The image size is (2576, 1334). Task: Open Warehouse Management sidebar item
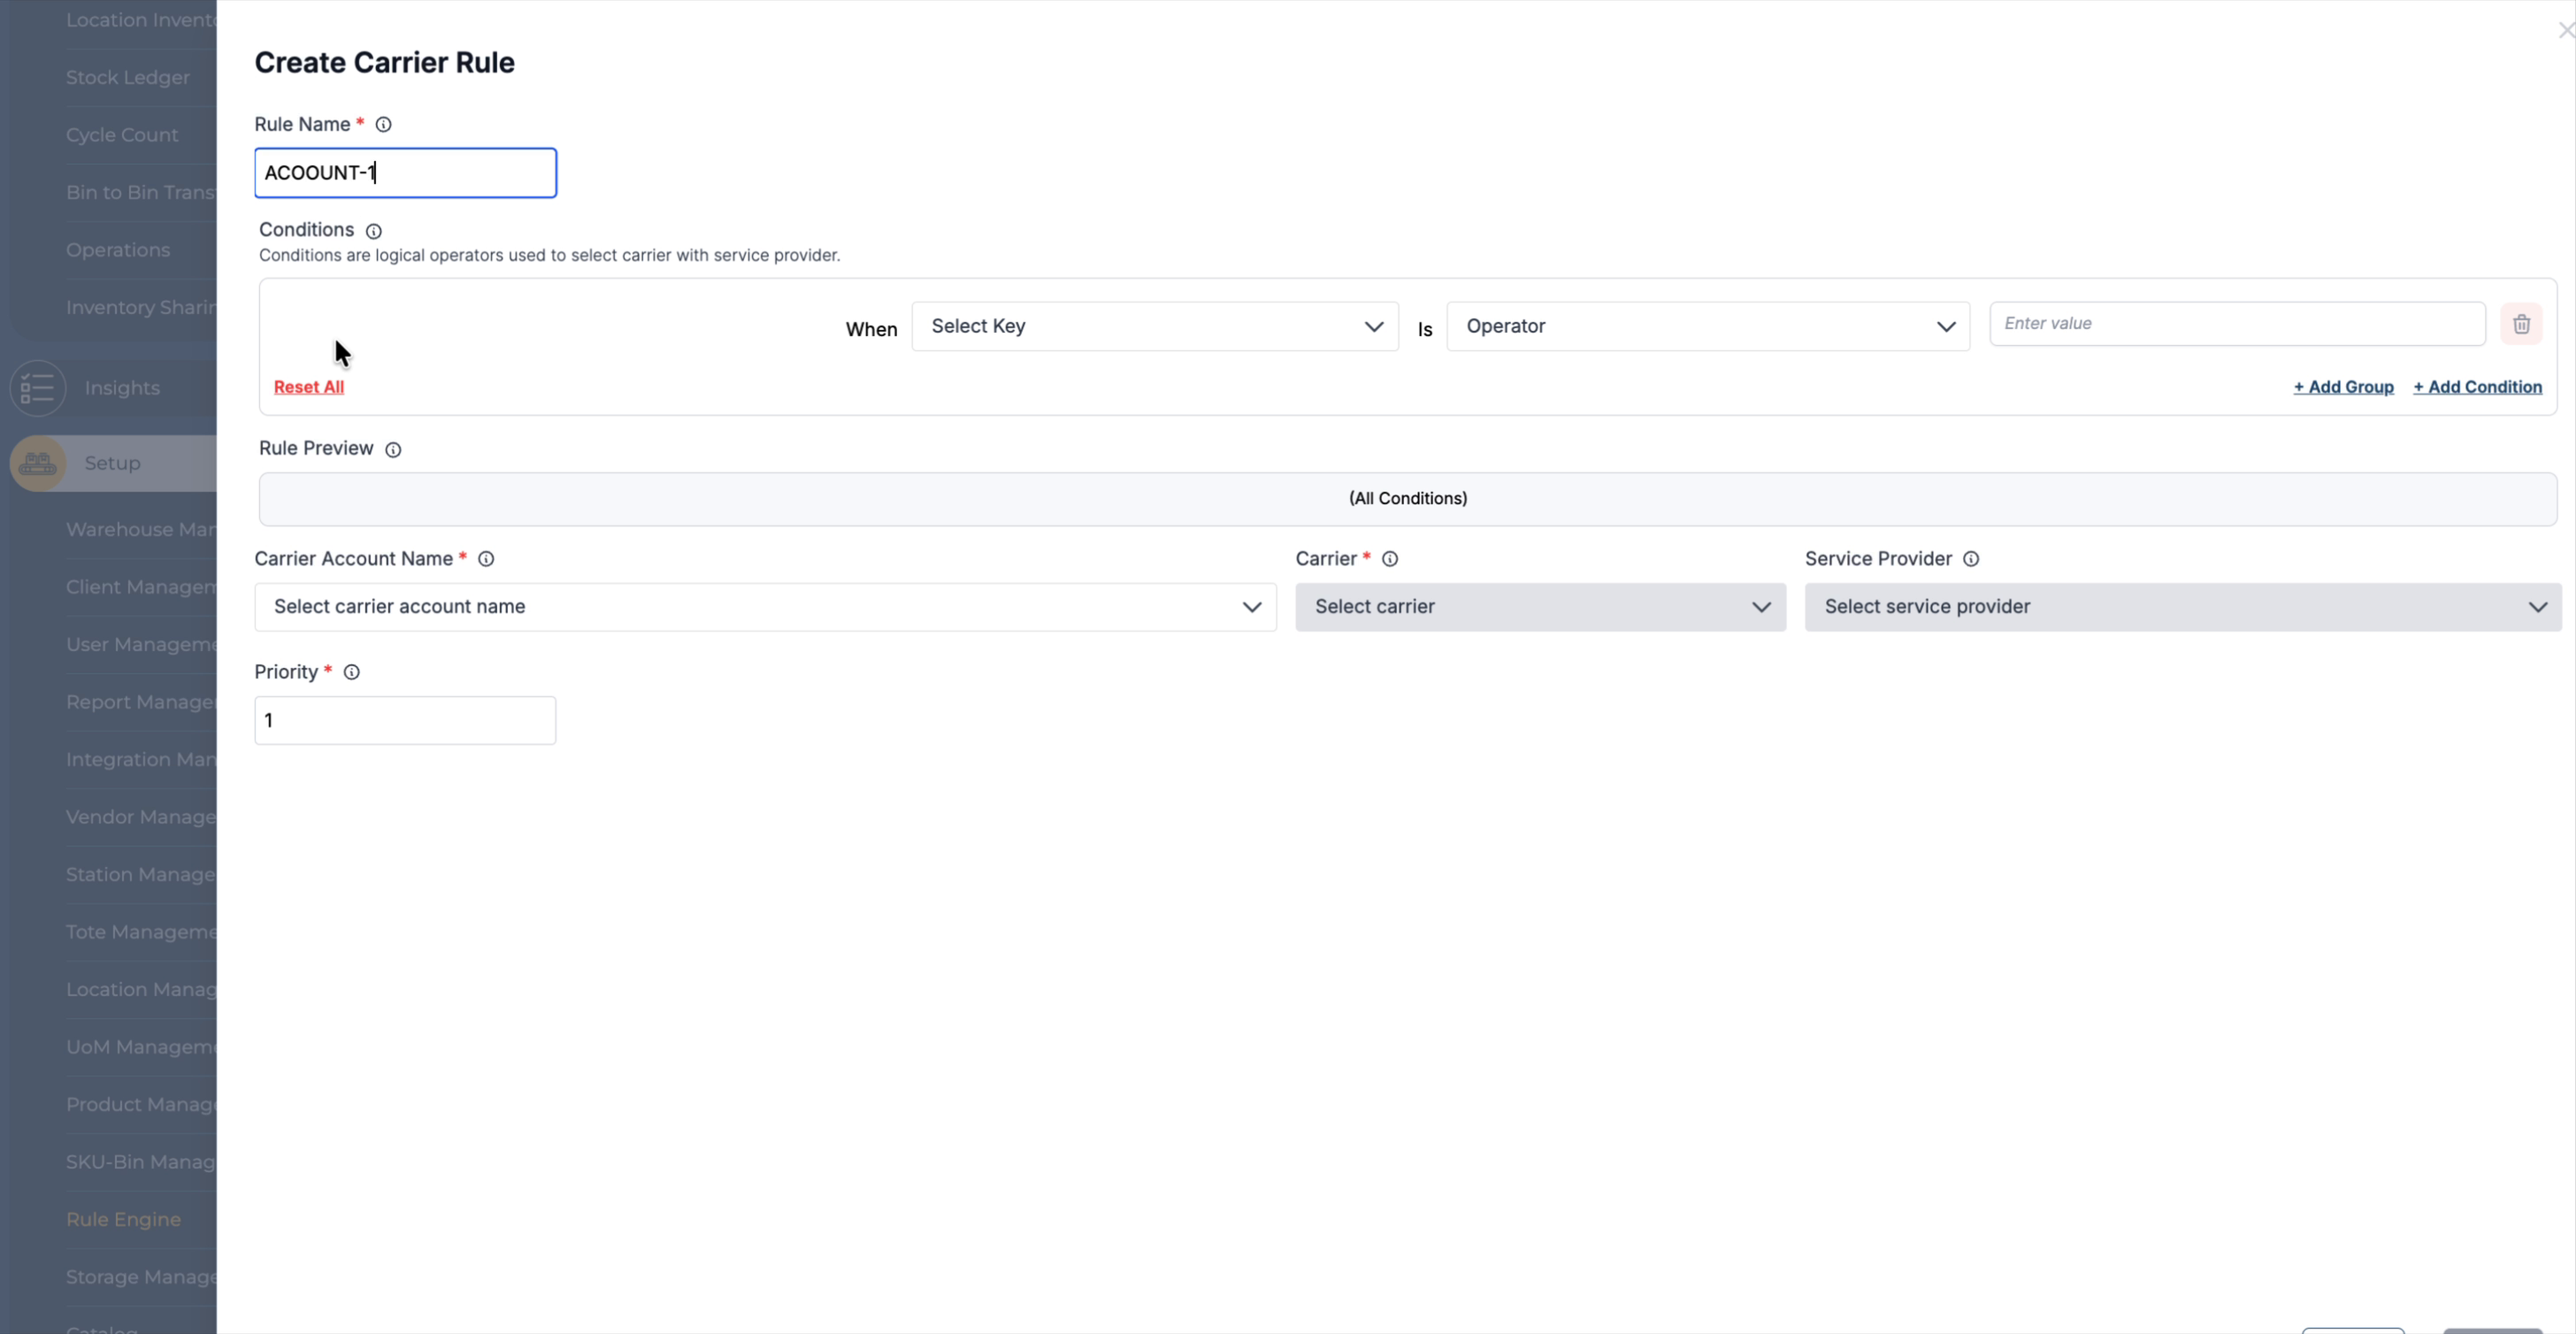coord(141,530)
